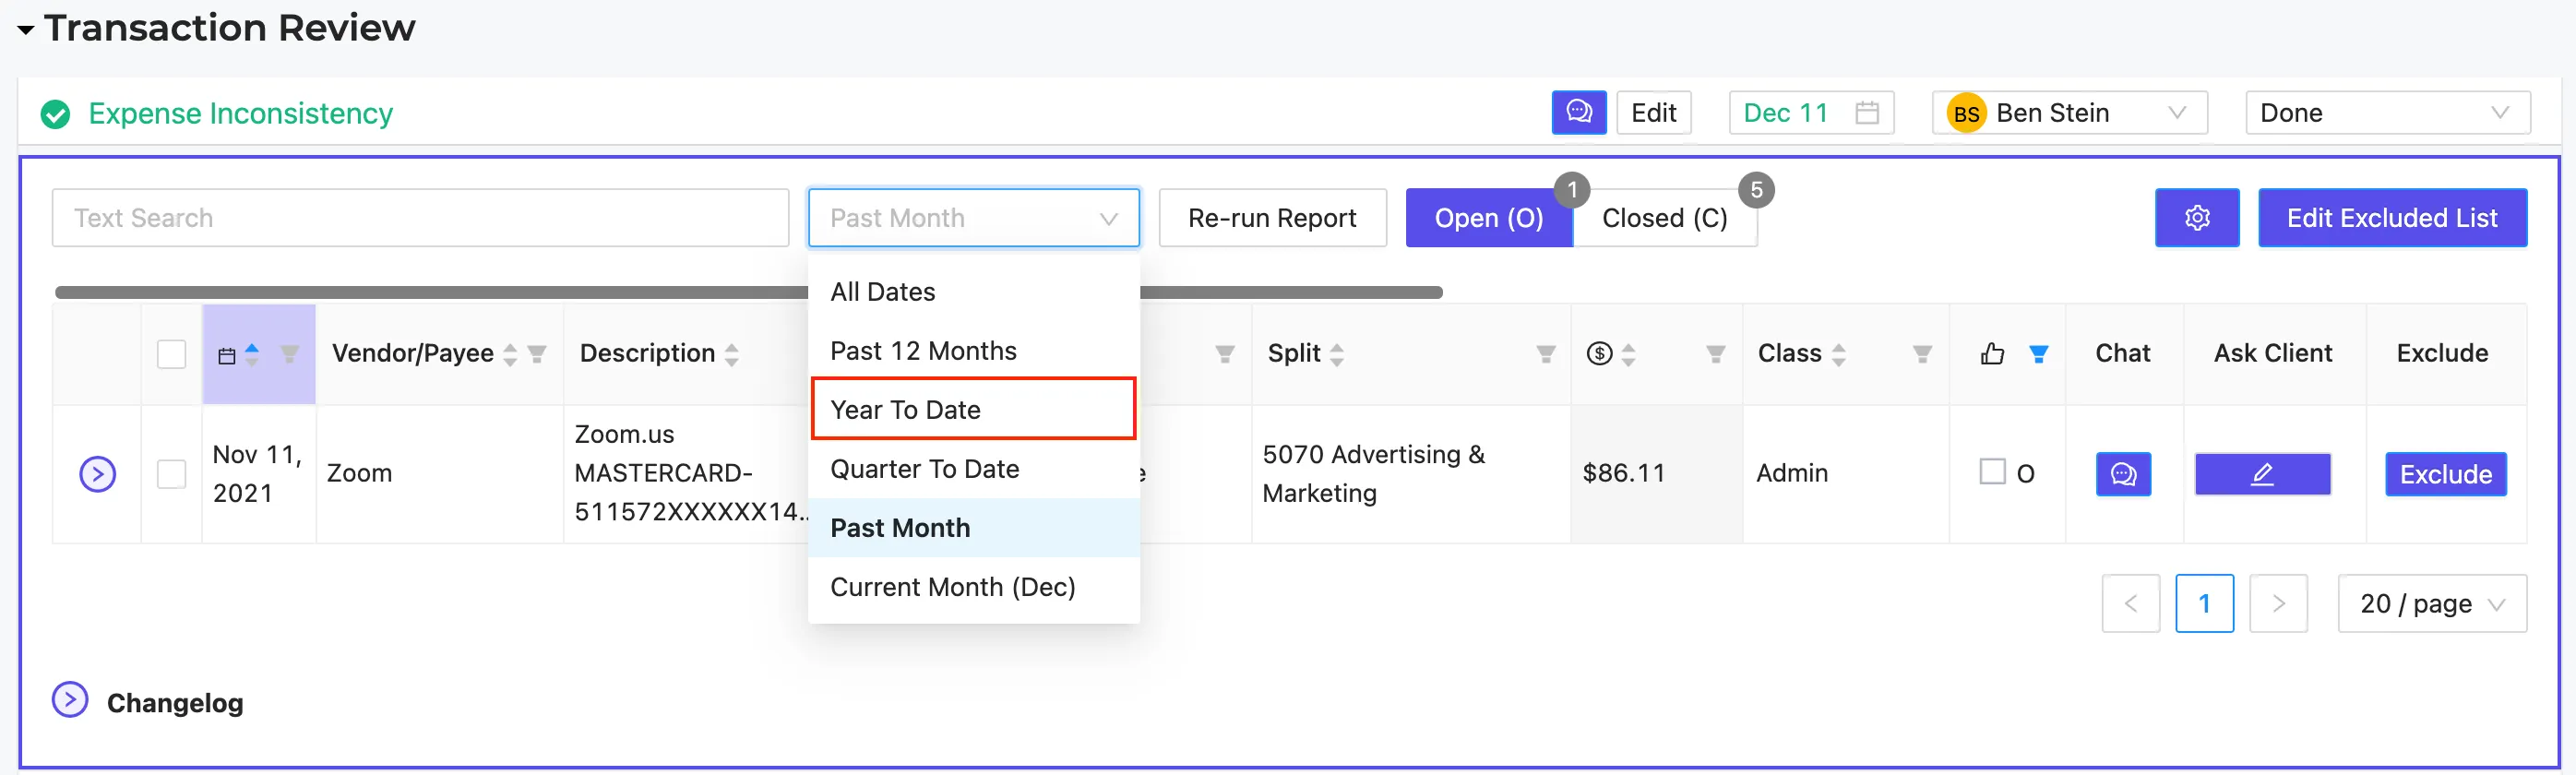Exclude the Zoom transaction
This screenshot has height=775, width=2576.
pyautogui.click(x=2445, y=474)
